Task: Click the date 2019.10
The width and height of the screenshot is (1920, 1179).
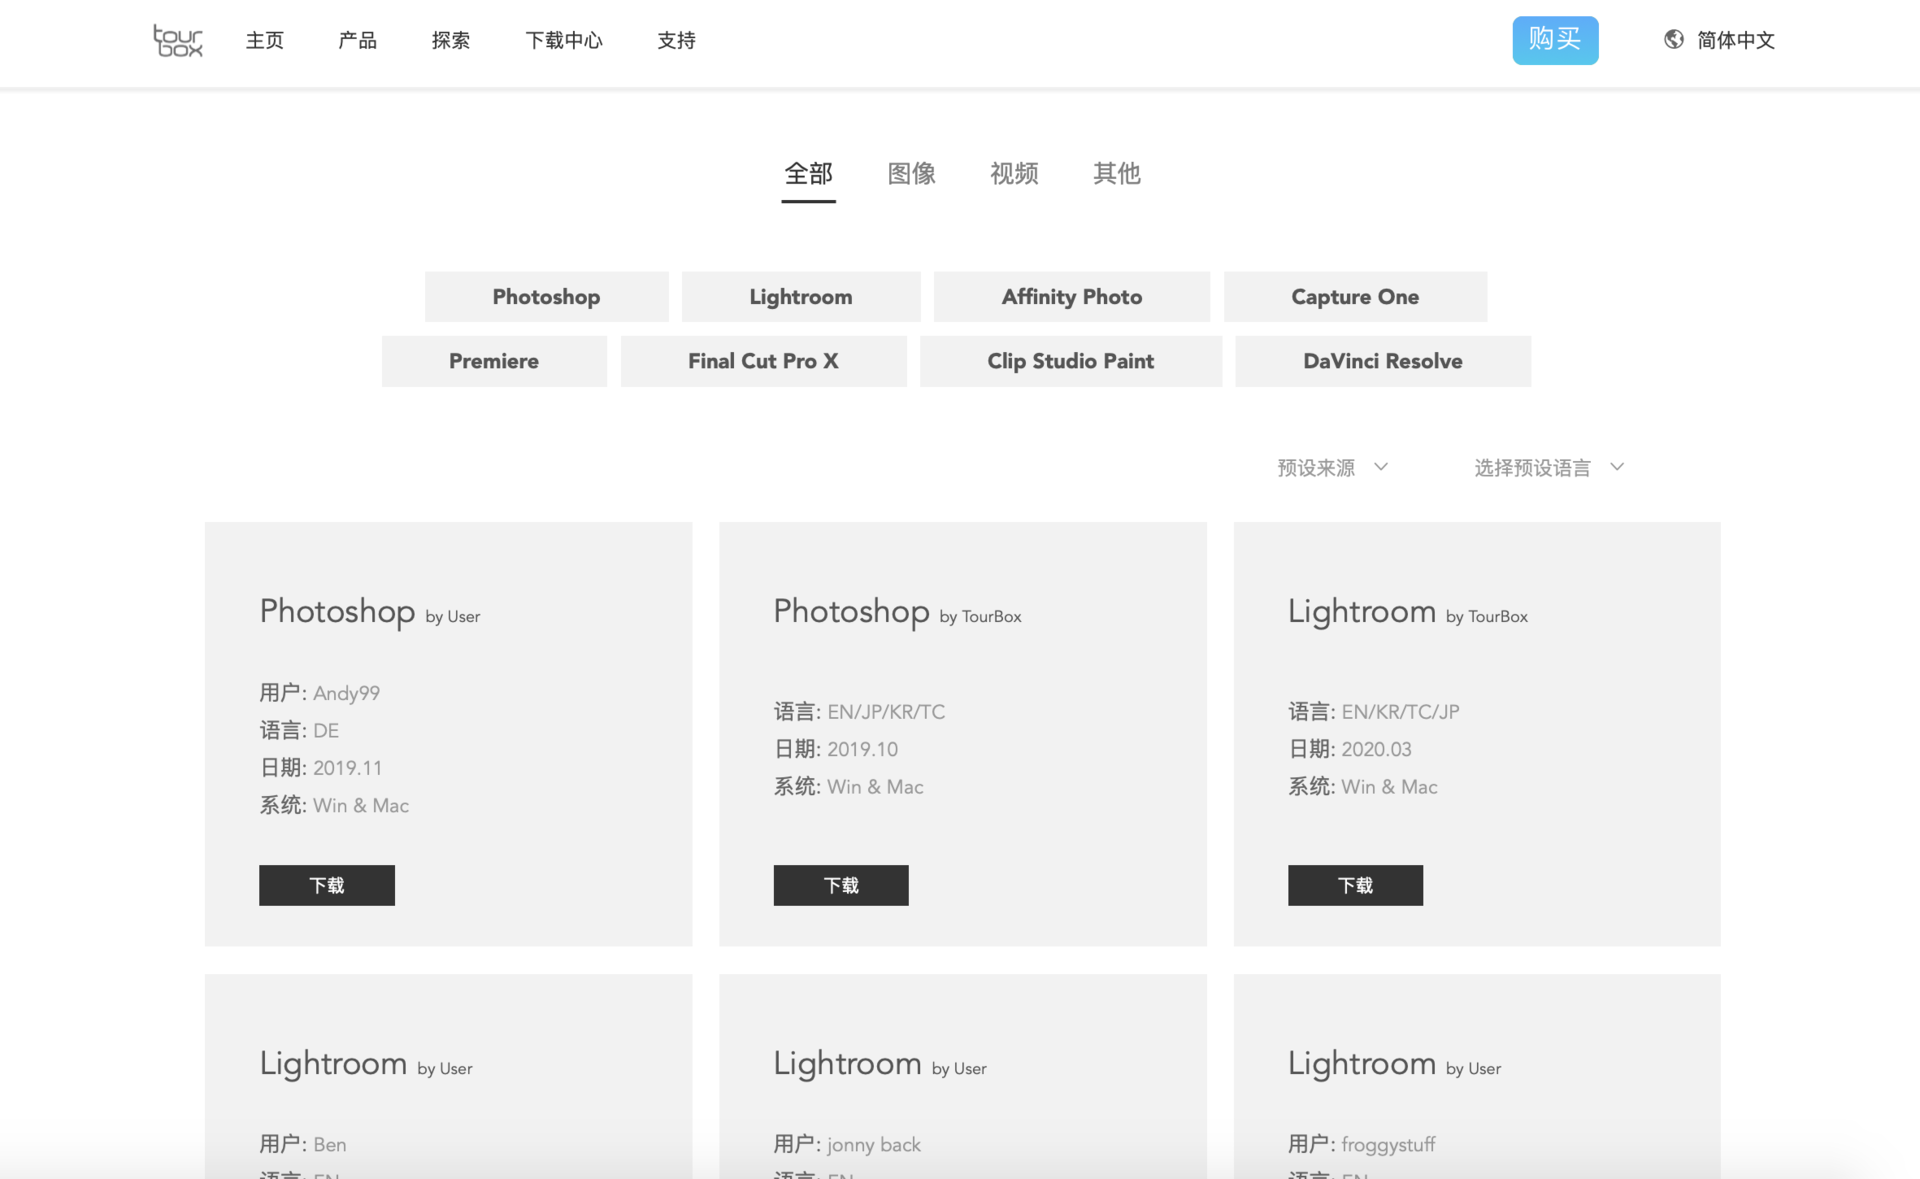Action: 862,749
